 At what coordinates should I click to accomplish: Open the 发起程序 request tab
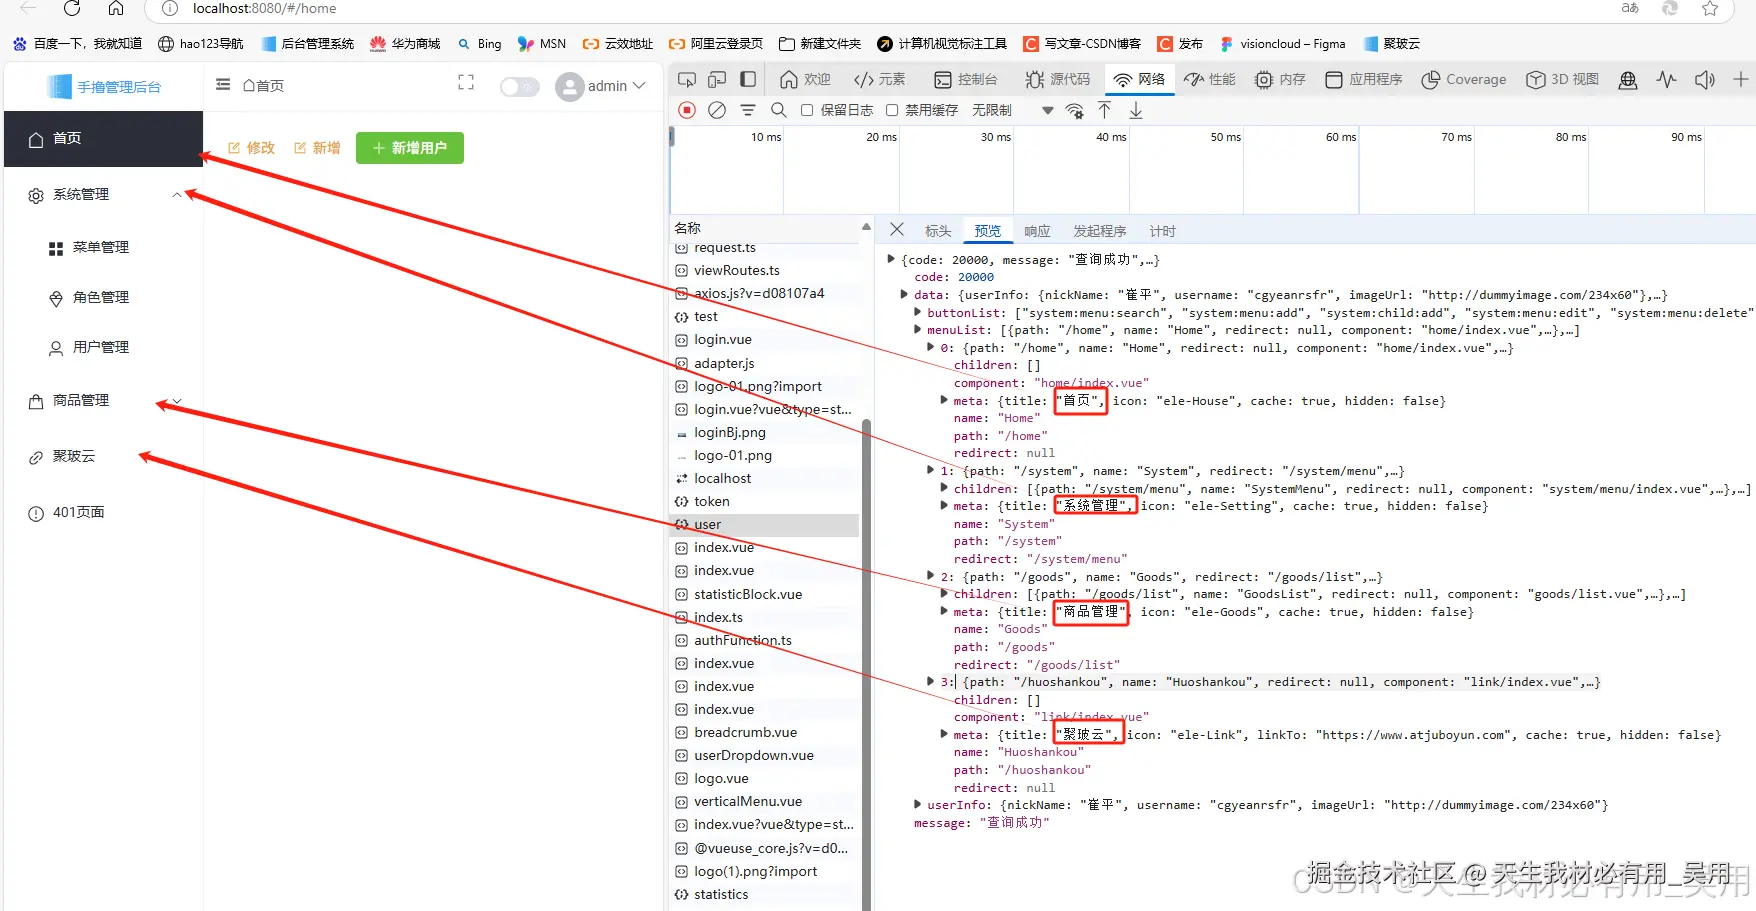[1100, 231]
